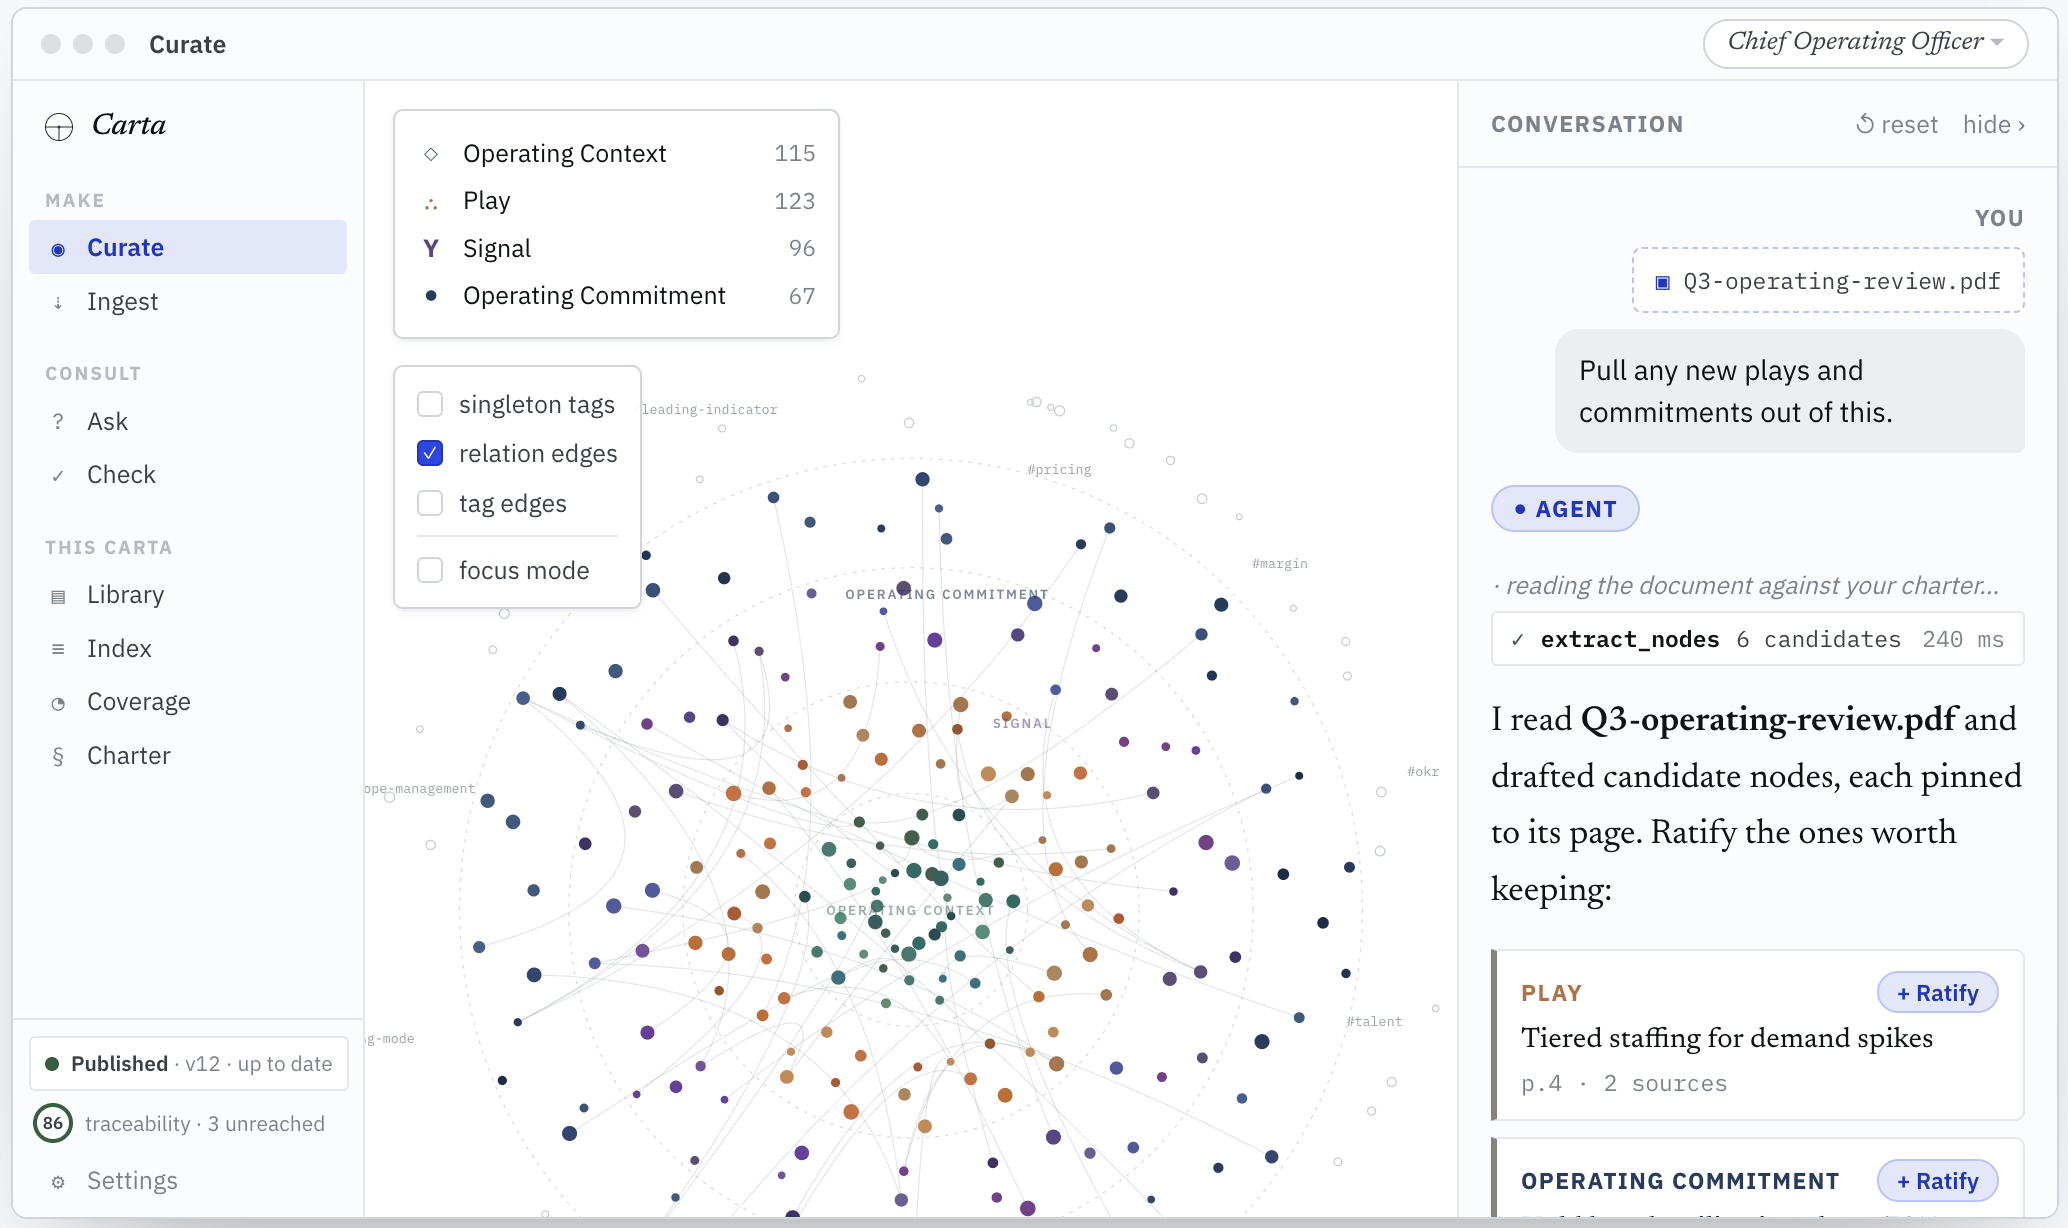The height and width of the screenshot is (1228, 2068).
Task: Click the OPERATING COMMITMENT ring label
Action: 946,594
